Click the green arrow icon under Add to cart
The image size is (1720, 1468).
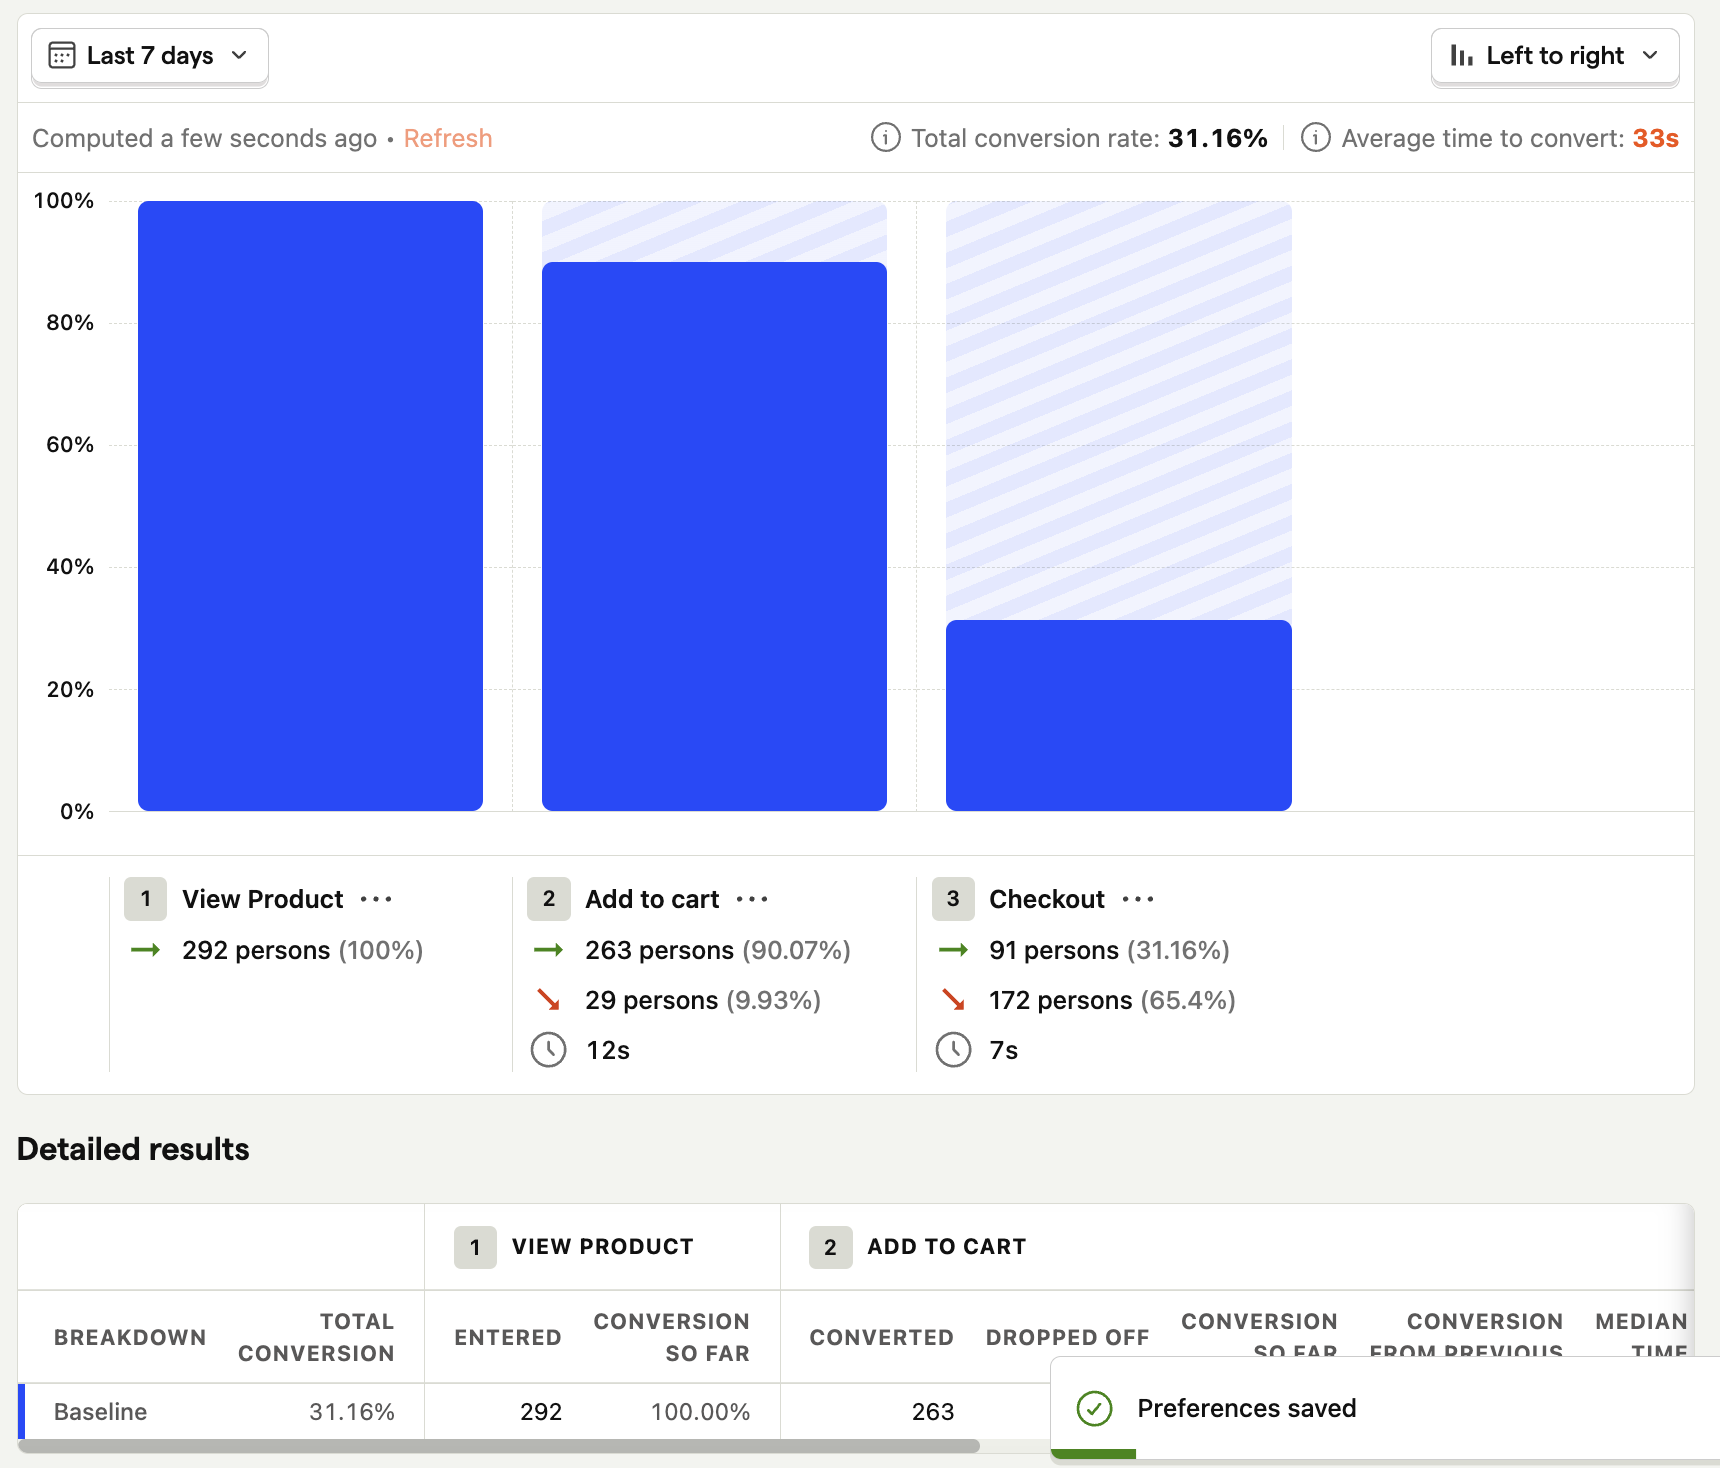(549, 950)
